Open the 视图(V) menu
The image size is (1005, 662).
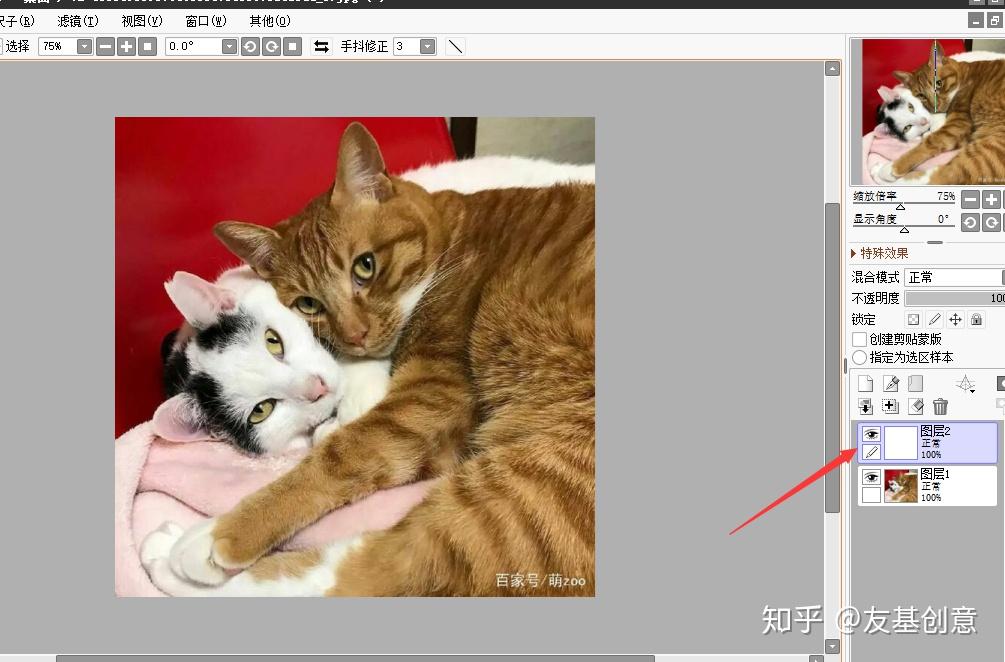click(142, 21)
